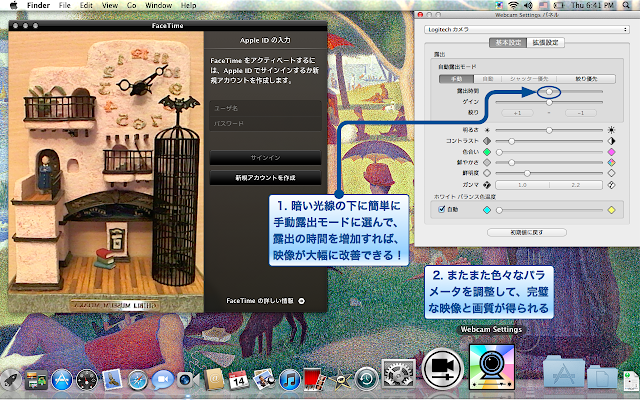640x400 pixels.
Task: Toggle the 自動 white balance checkbox
Action: pyautogui.click(x=441, y=209)
